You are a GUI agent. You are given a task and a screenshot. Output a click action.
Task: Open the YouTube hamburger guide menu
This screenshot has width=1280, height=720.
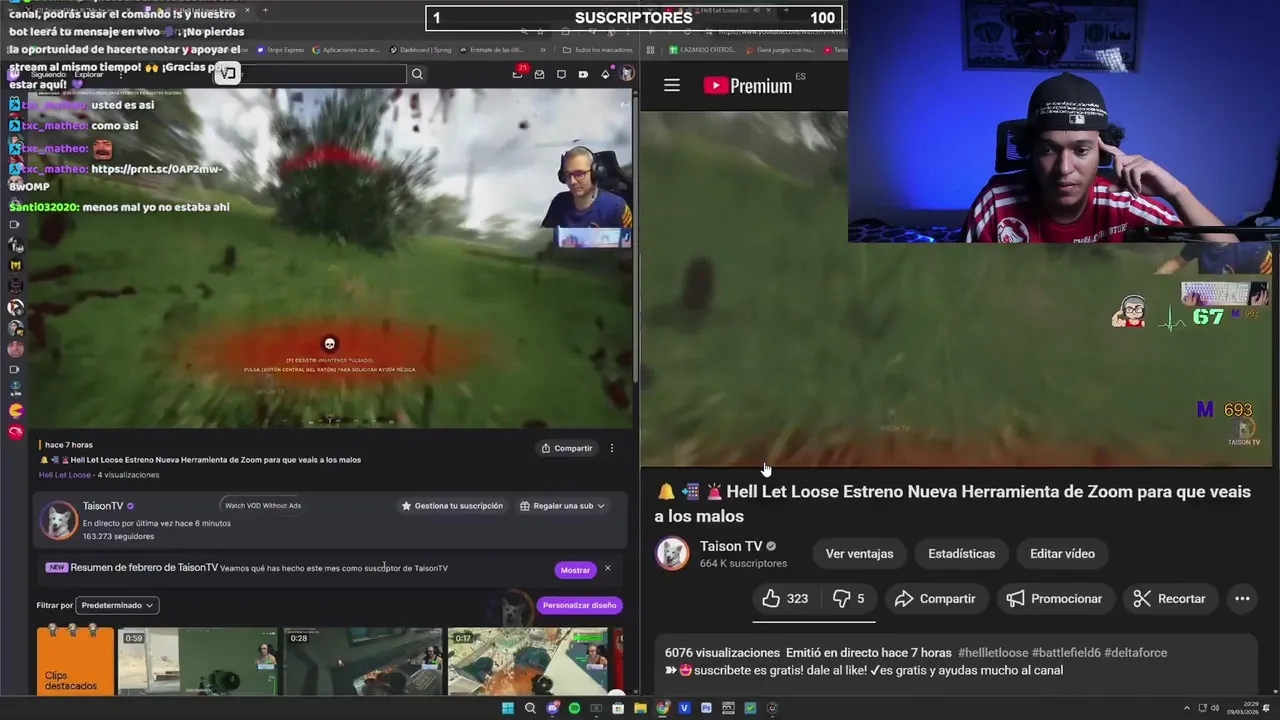[672, 86]
